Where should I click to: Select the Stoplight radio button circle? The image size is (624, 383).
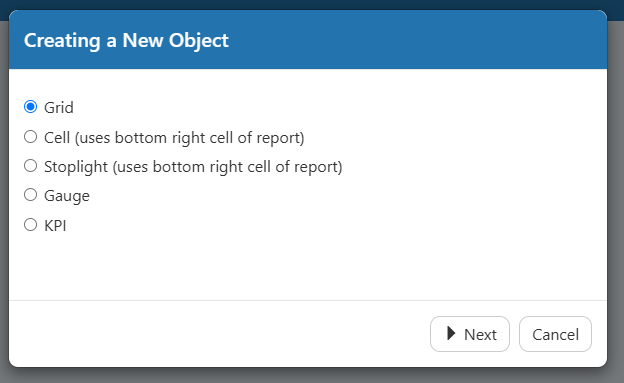[x=31, y=166]
